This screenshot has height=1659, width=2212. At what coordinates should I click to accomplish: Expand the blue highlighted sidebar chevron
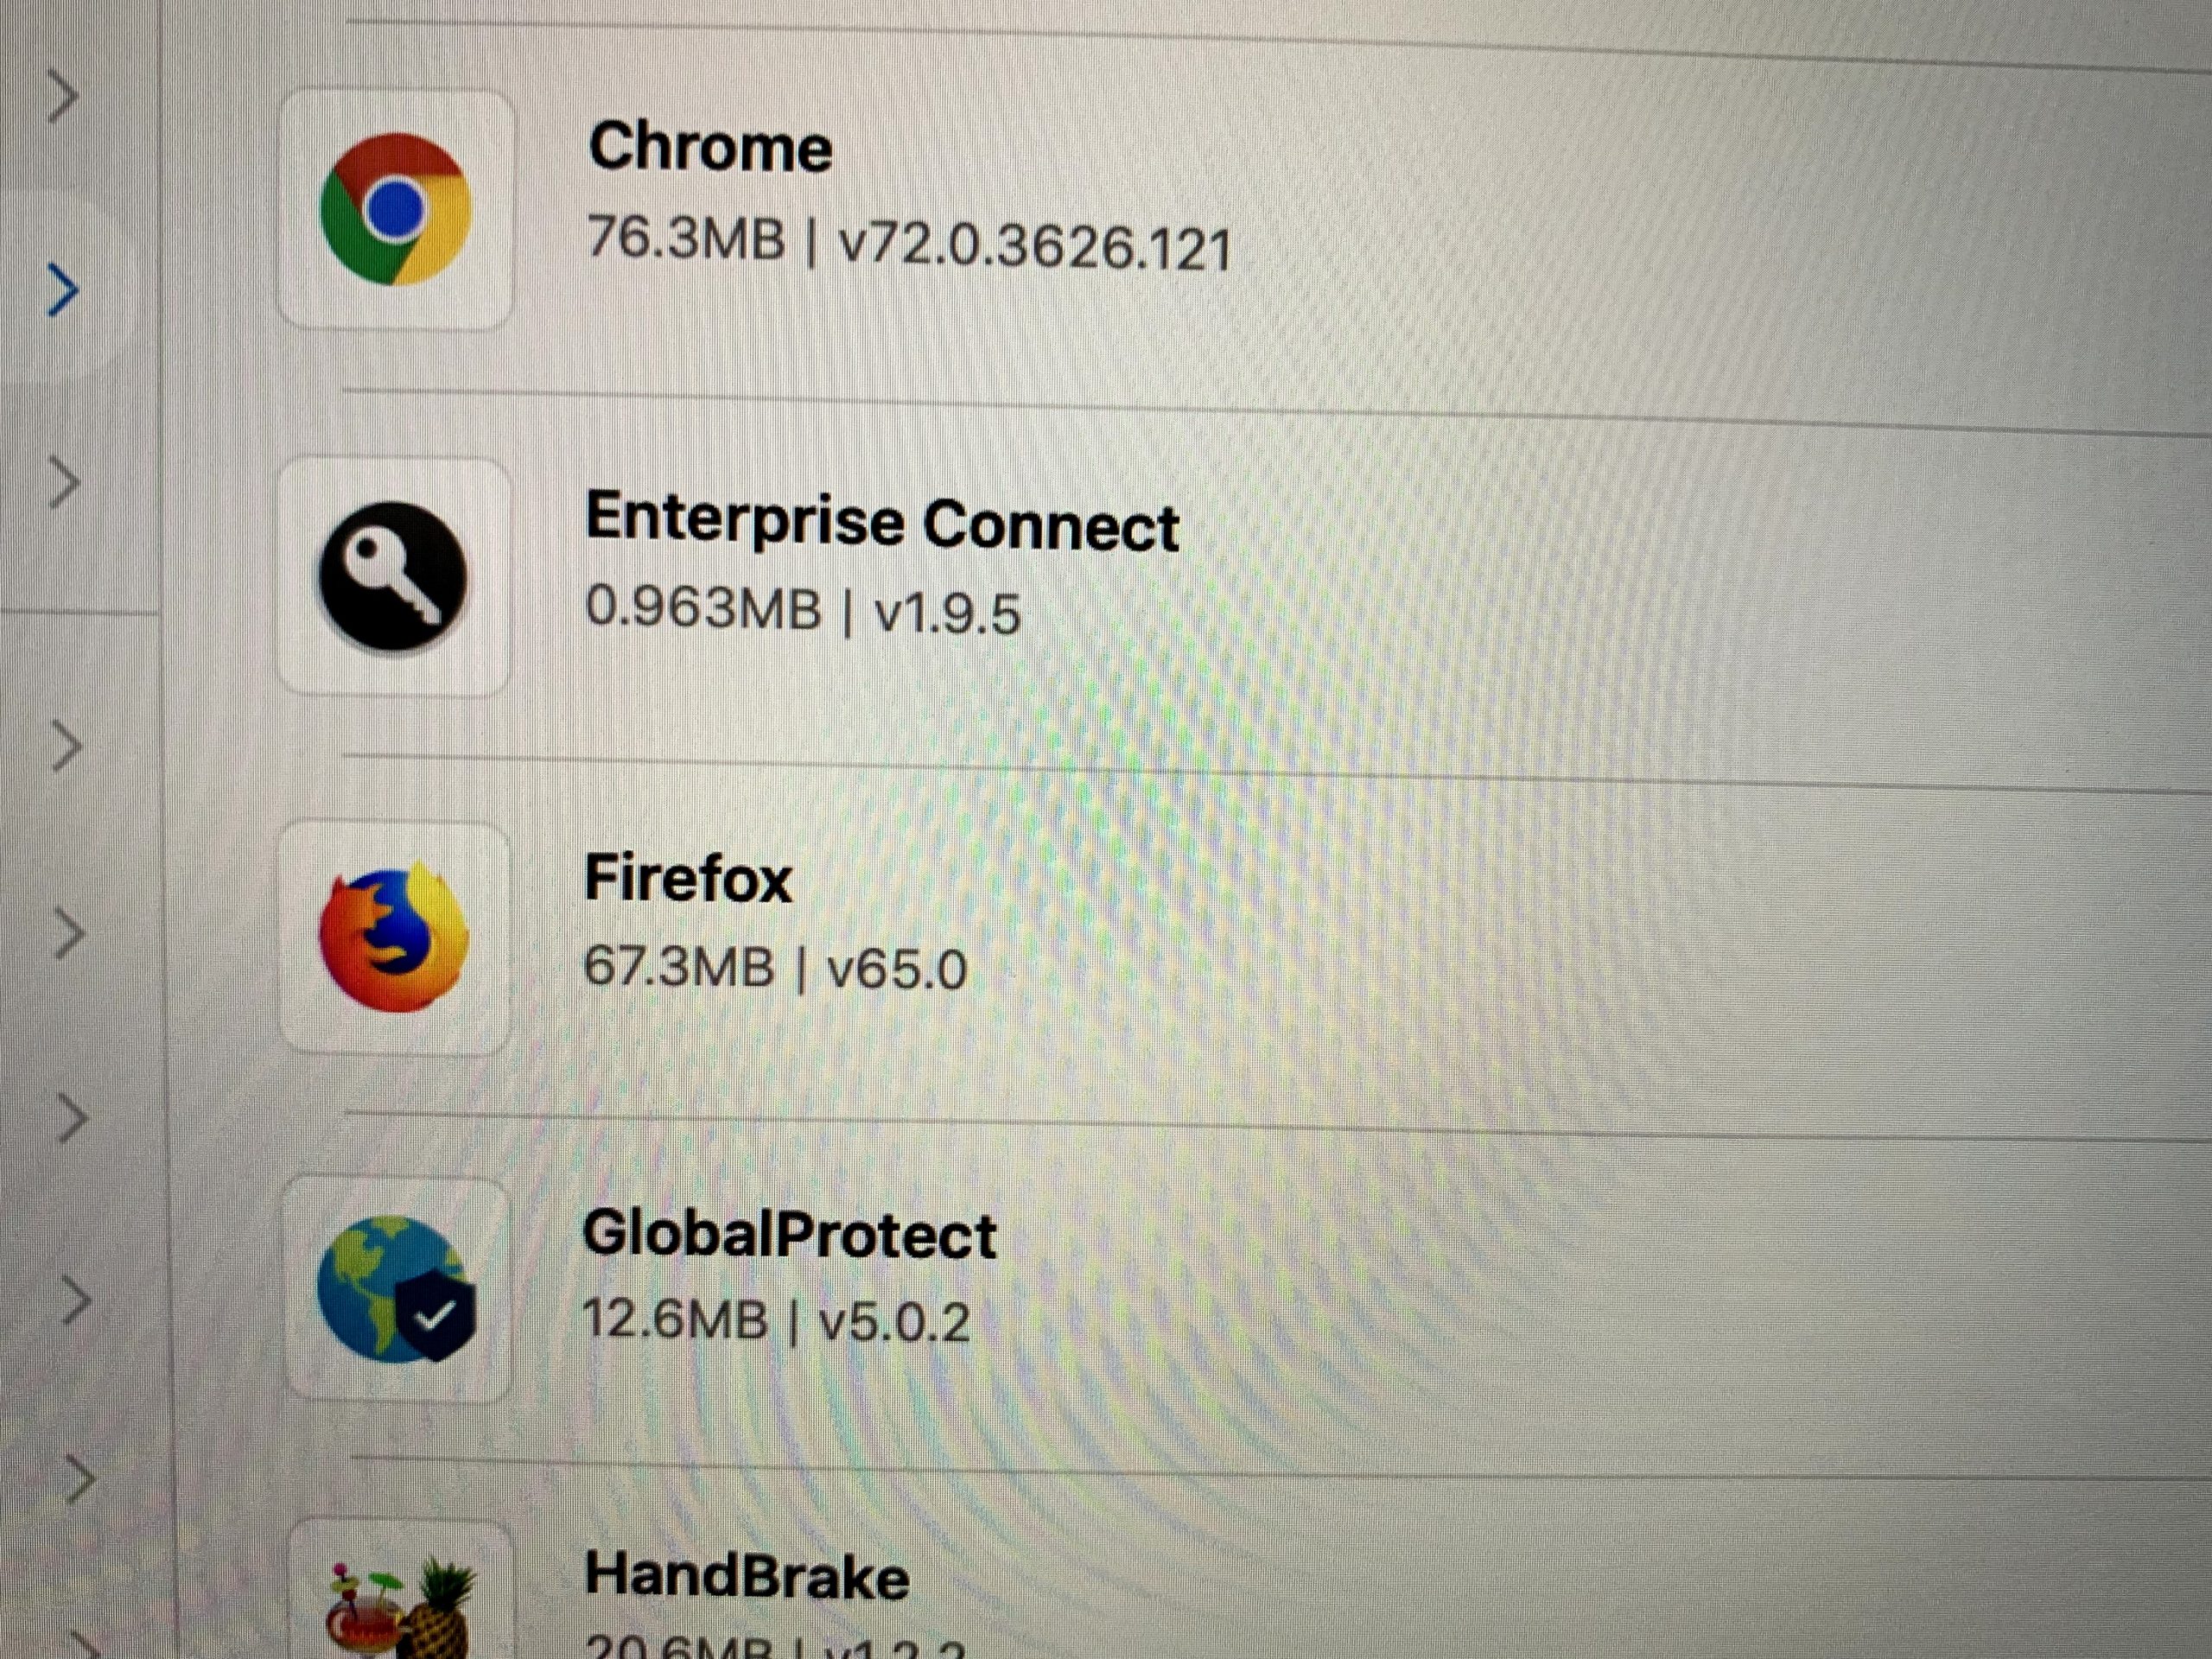[x=62, y=292]
